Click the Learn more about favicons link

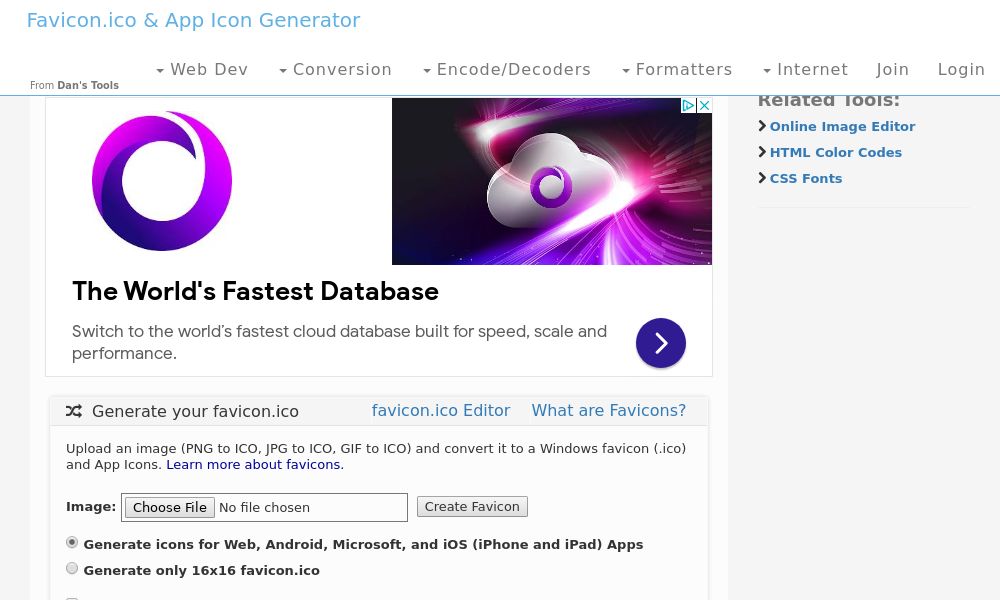point(253,464)
